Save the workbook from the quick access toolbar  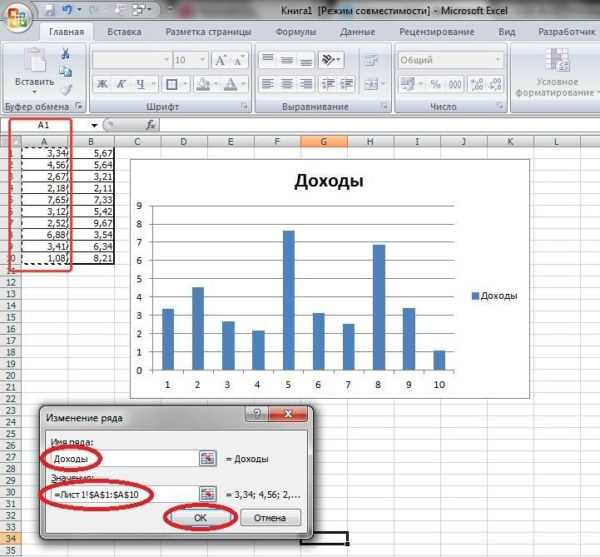(50, 10)
